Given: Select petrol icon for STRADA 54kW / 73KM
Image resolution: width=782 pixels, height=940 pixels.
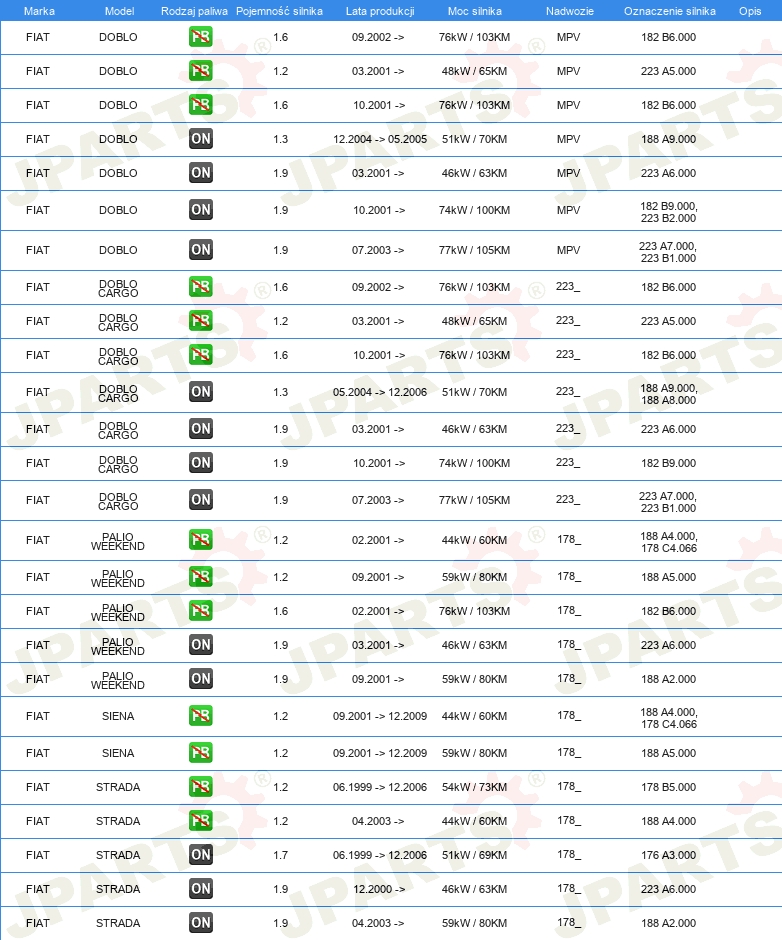Looking at the screenshot, I should 200,787.
